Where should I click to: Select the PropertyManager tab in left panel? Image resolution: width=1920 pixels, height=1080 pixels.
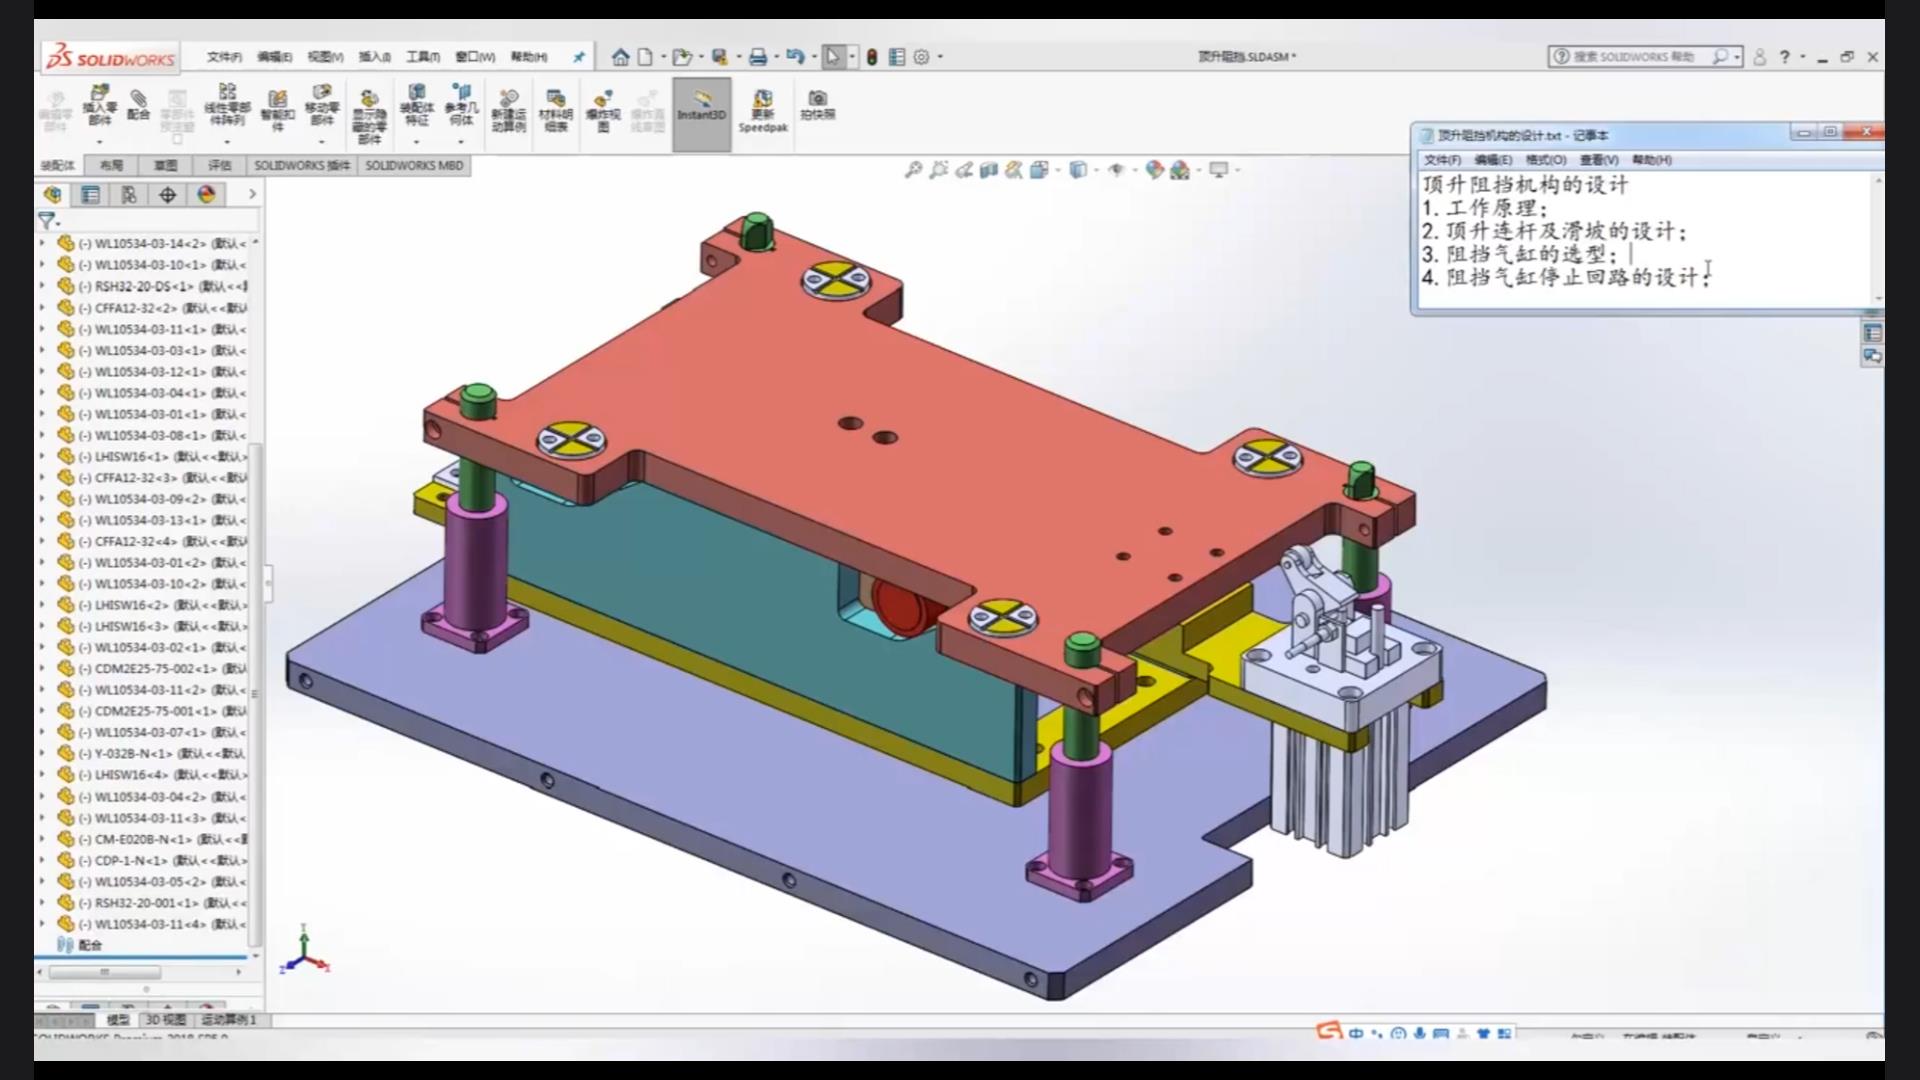[91, 194]
